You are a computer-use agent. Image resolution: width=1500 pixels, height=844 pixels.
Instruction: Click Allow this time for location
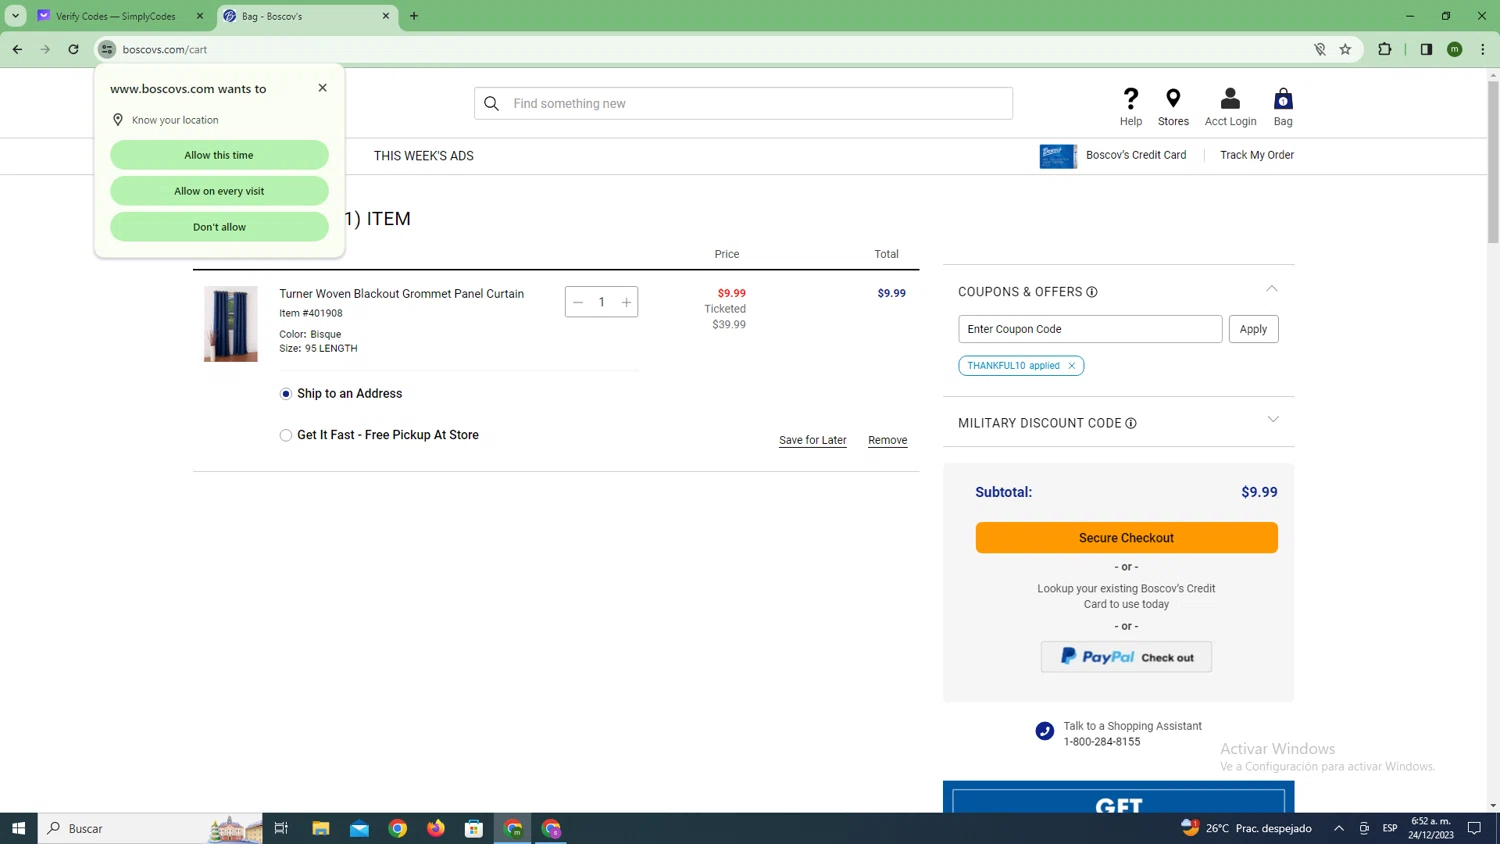tap(219, 155)
